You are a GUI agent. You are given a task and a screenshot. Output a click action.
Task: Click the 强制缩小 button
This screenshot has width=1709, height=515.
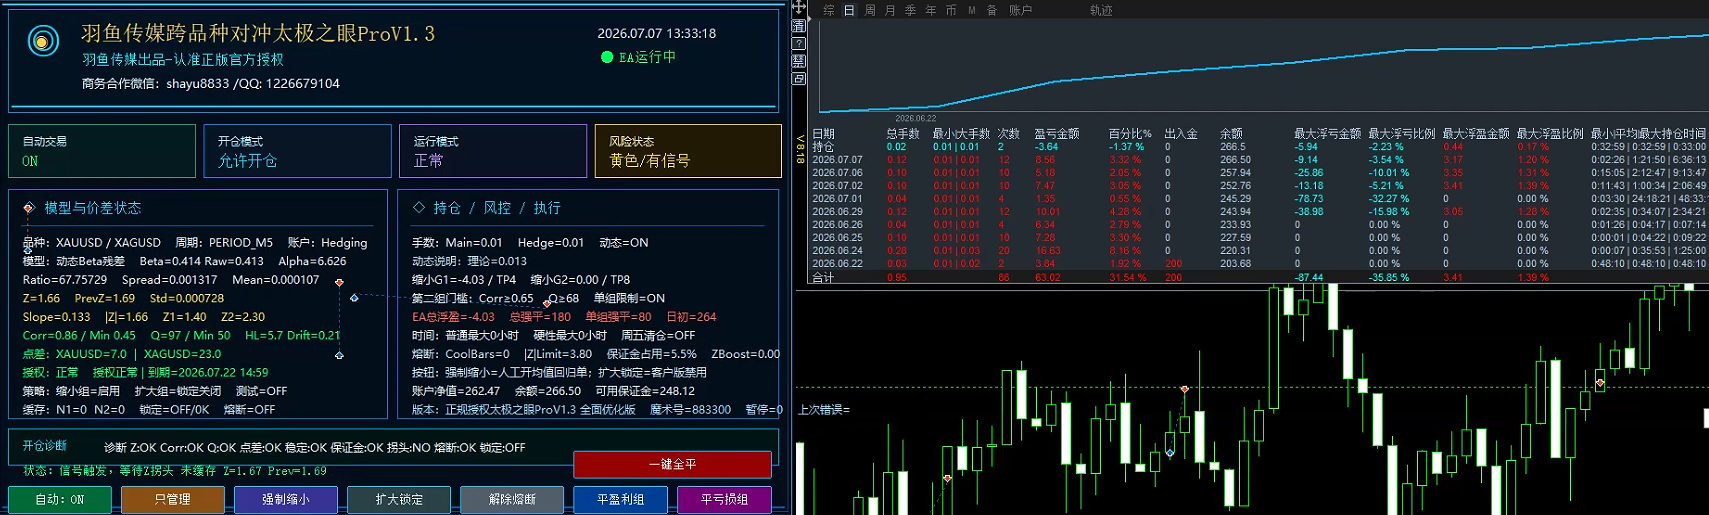[x=286, y=499]
